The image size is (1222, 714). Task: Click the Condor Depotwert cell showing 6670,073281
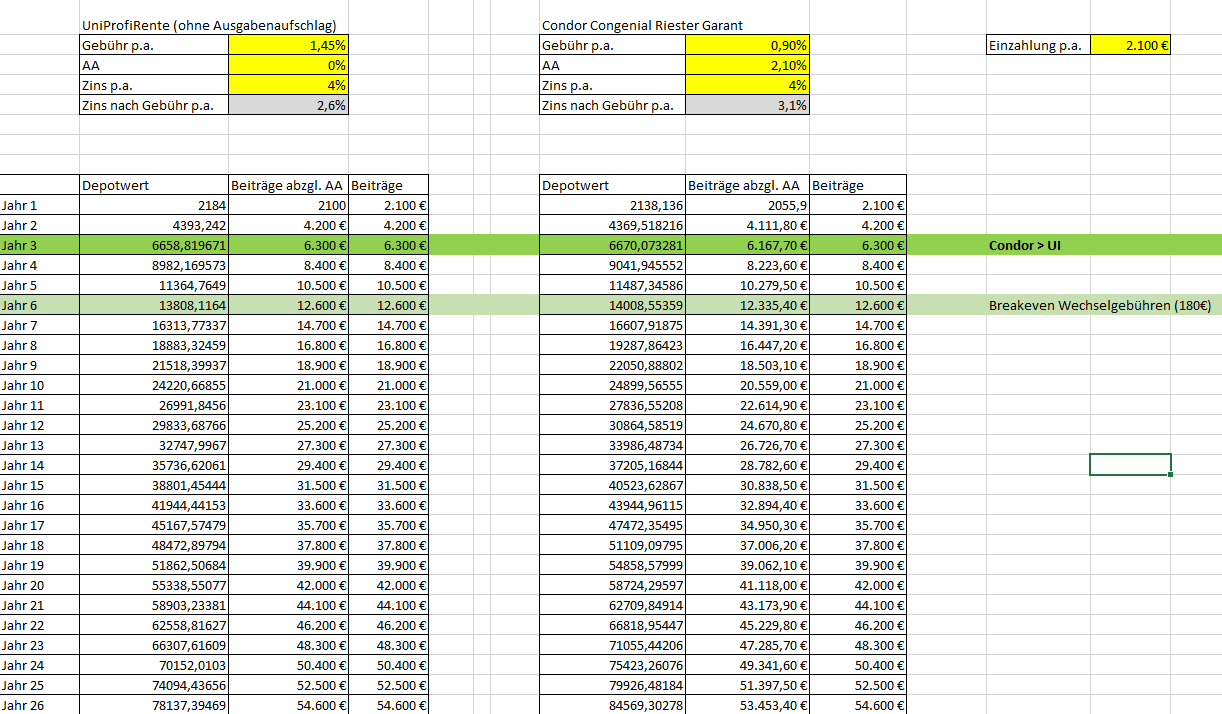point(612,245)
